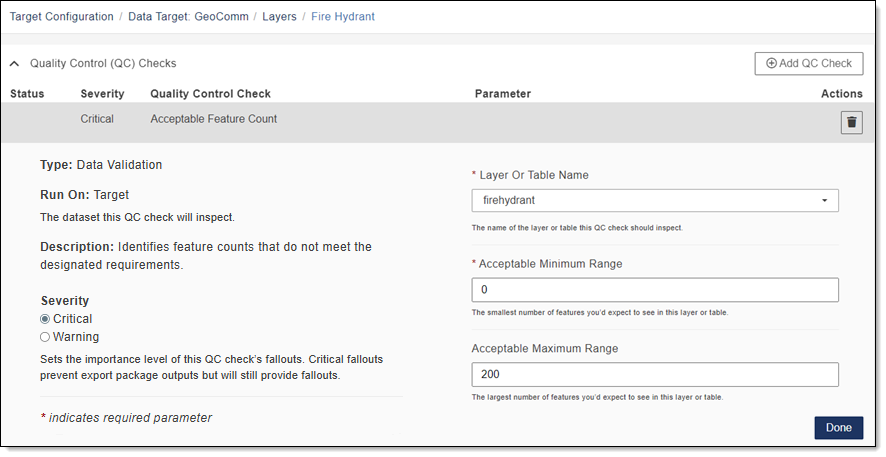Open Data Target: GeoComm breadcrumb
This screenshot has width=886, height=457.
187,17
